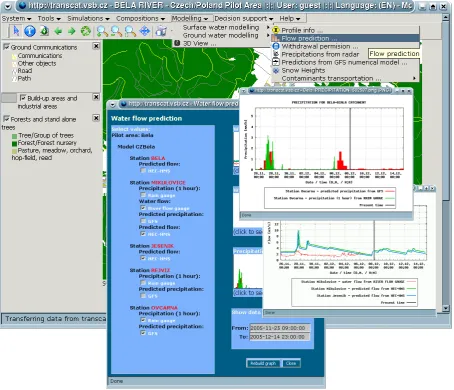Close the Ground Communications layer group
This screenshot has height=390, width=454.
coord(96,46)
